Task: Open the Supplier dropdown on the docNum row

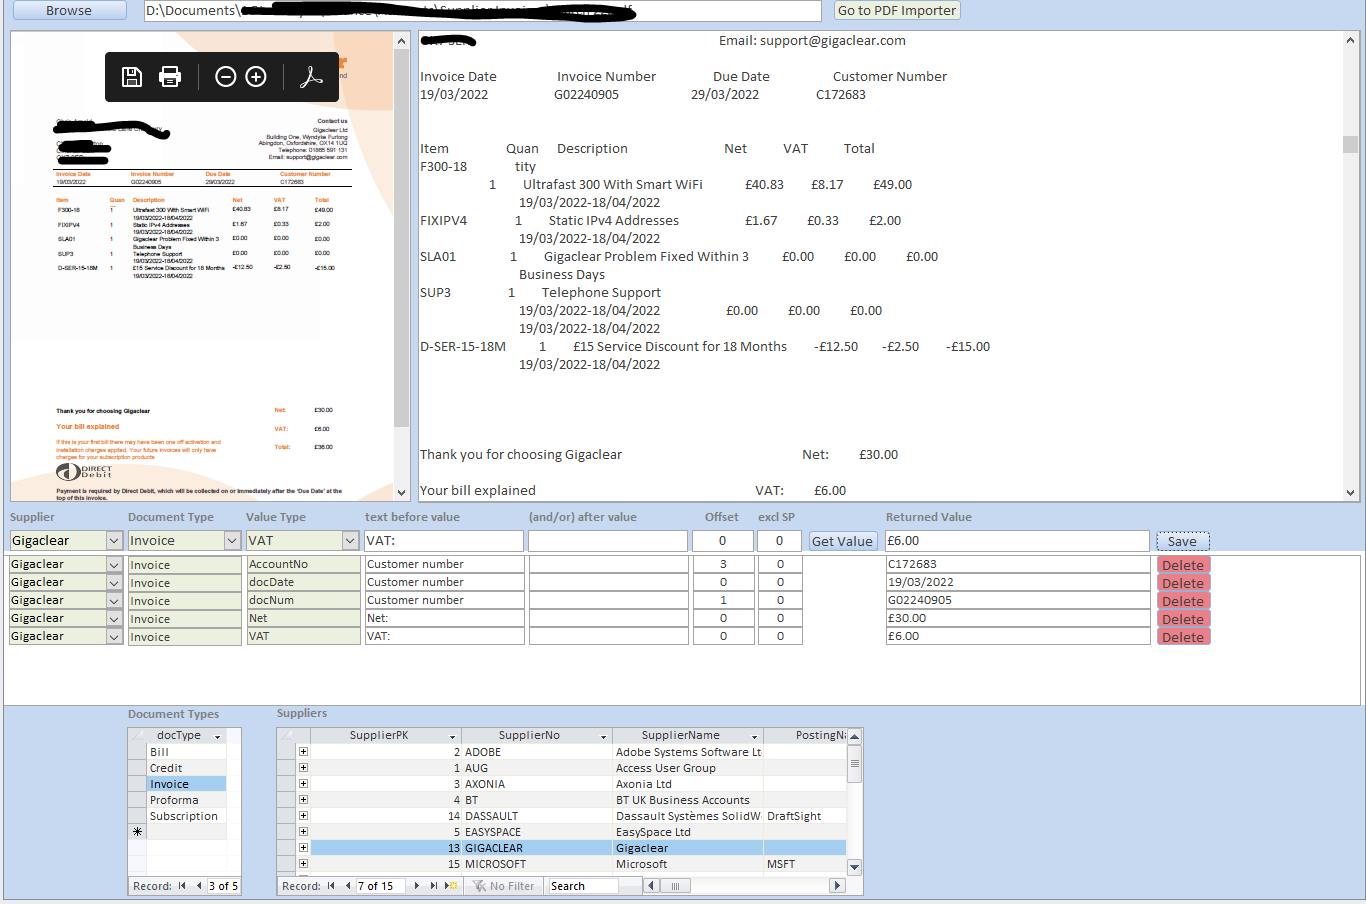Action: (114, 601)
